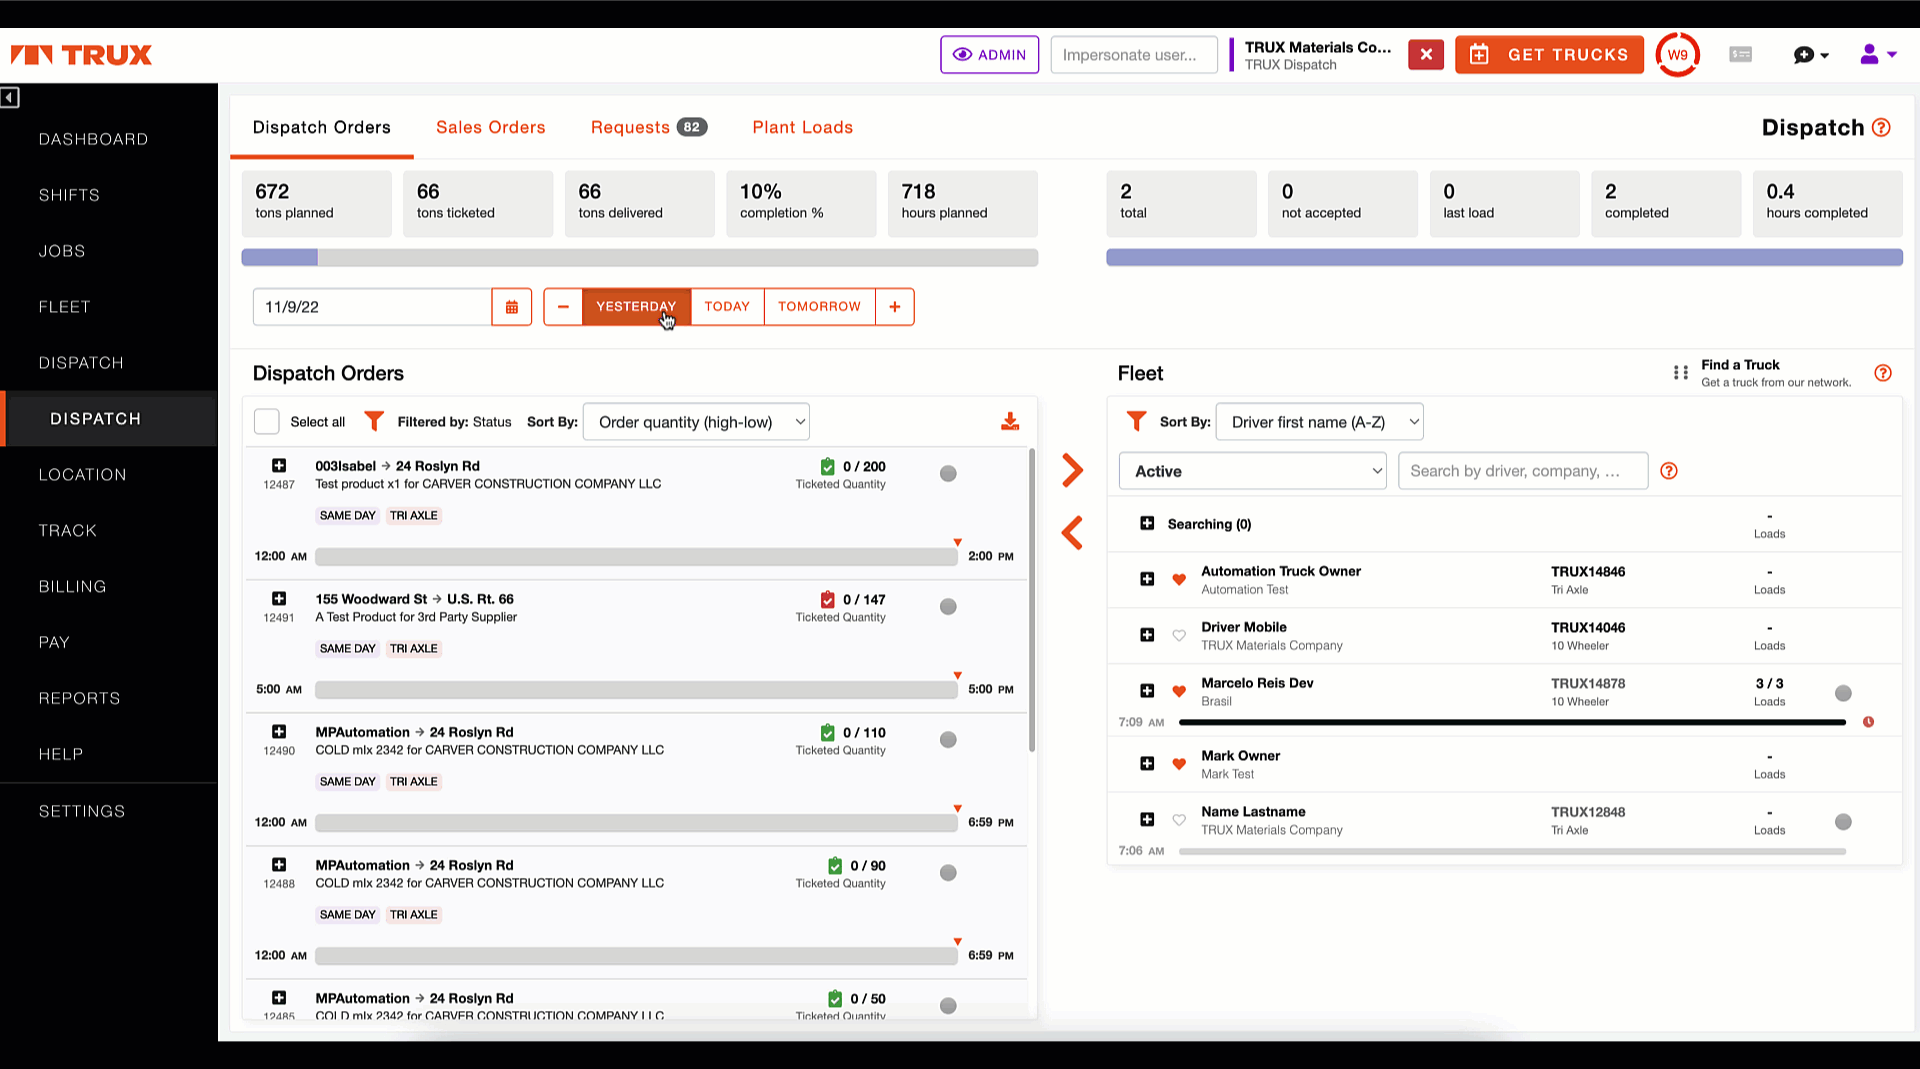Expand order 12491 details
The image size is (1920, 1069).
279,599
